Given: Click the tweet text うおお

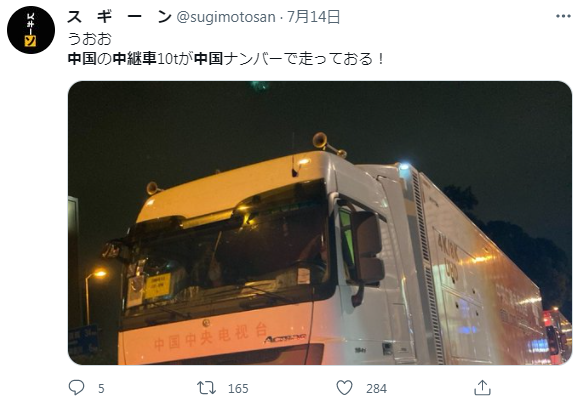Looking at the screenshot, I should (90, 39).
